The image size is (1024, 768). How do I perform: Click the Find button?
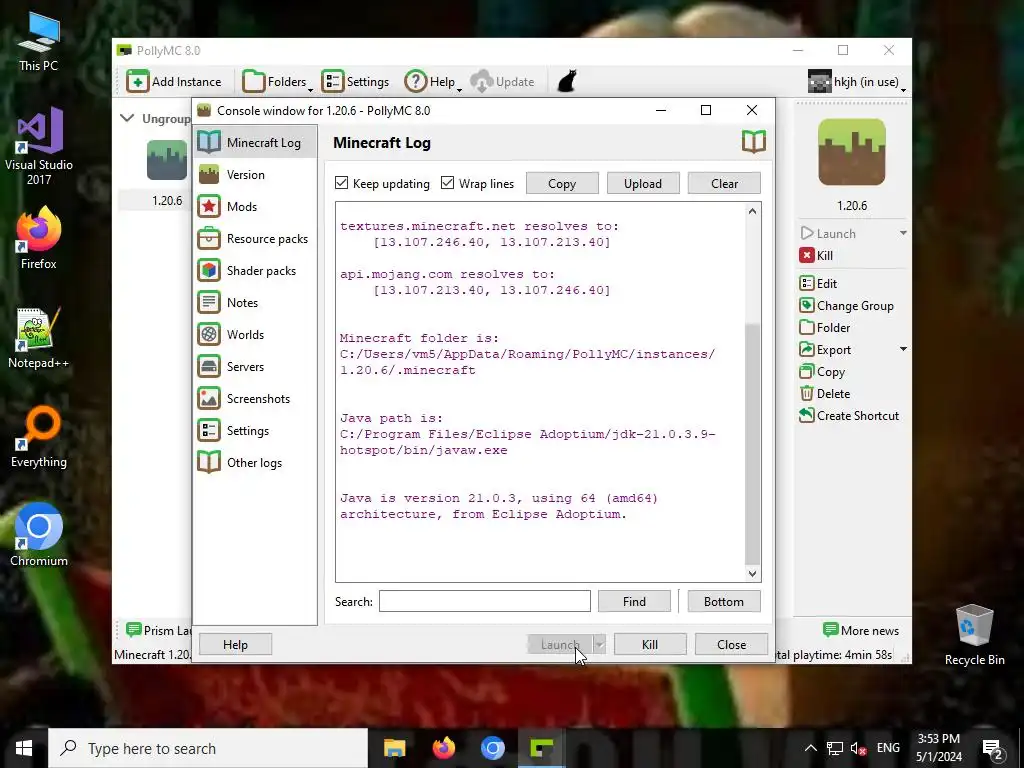[634, 601]
